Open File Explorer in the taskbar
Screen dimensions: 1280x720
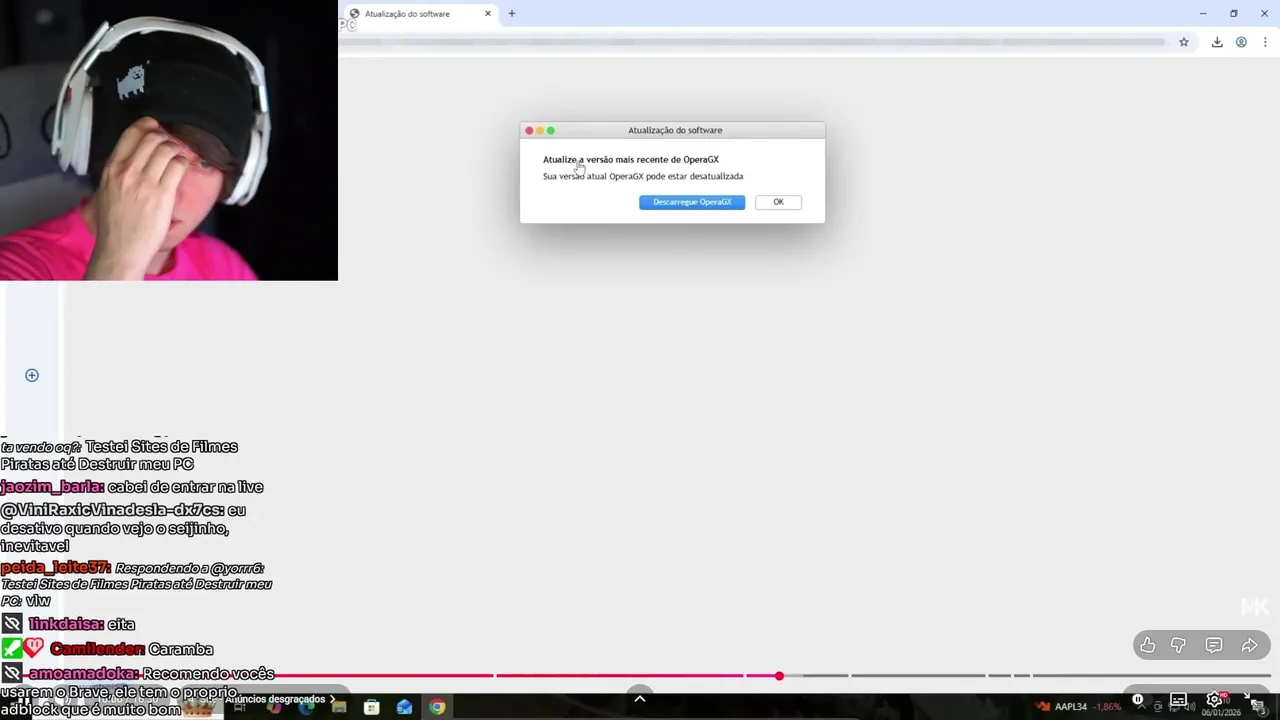click(x=339, y=707)
